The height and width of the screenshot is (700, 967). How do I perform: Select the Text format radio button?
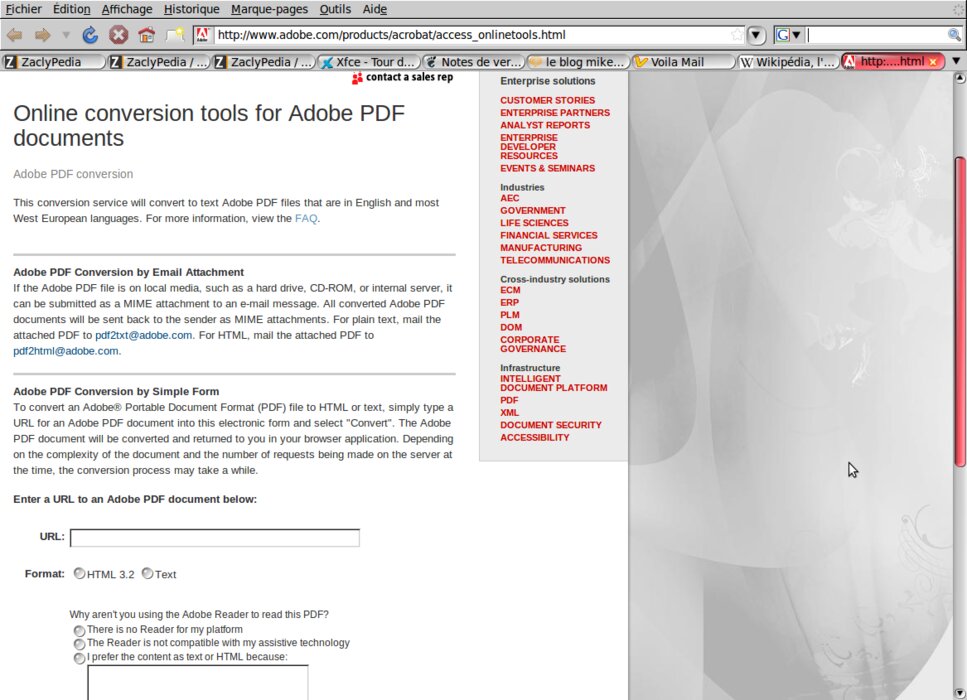point(147,574)
